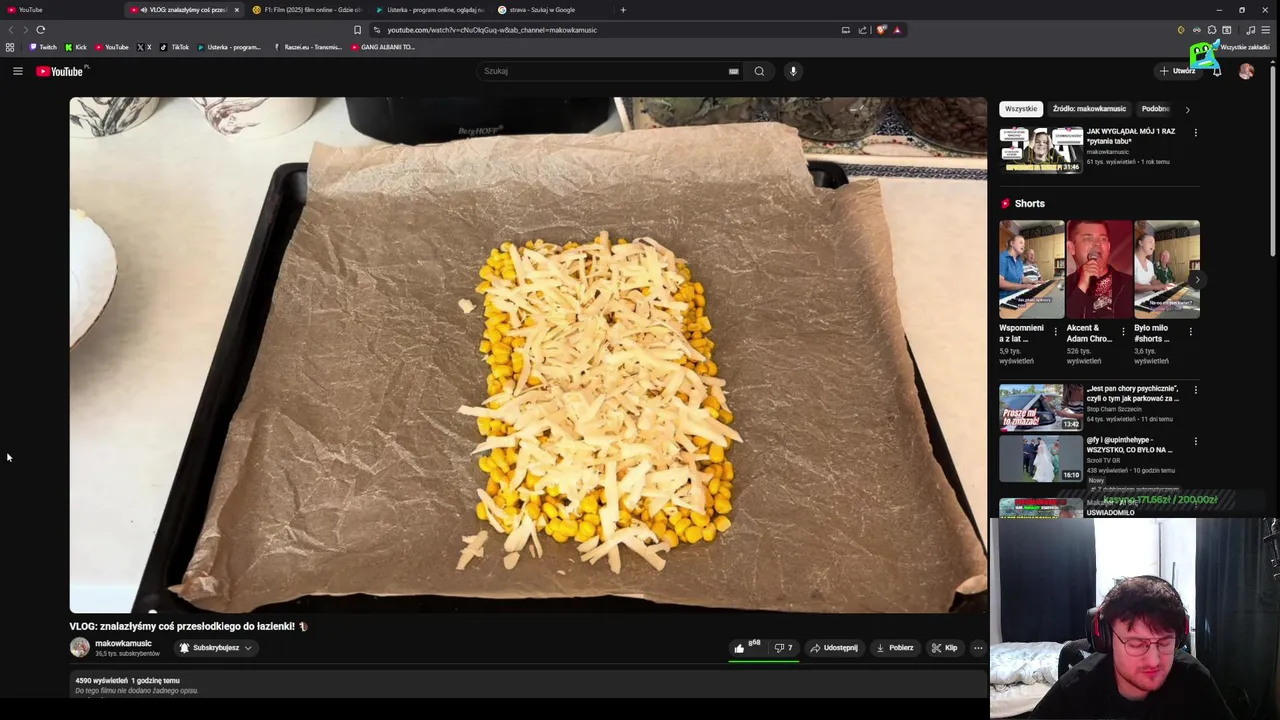This screenshot has height=720, width=1280.
Task: Switch to first YouTube browser tab
Action: point(60,10)
